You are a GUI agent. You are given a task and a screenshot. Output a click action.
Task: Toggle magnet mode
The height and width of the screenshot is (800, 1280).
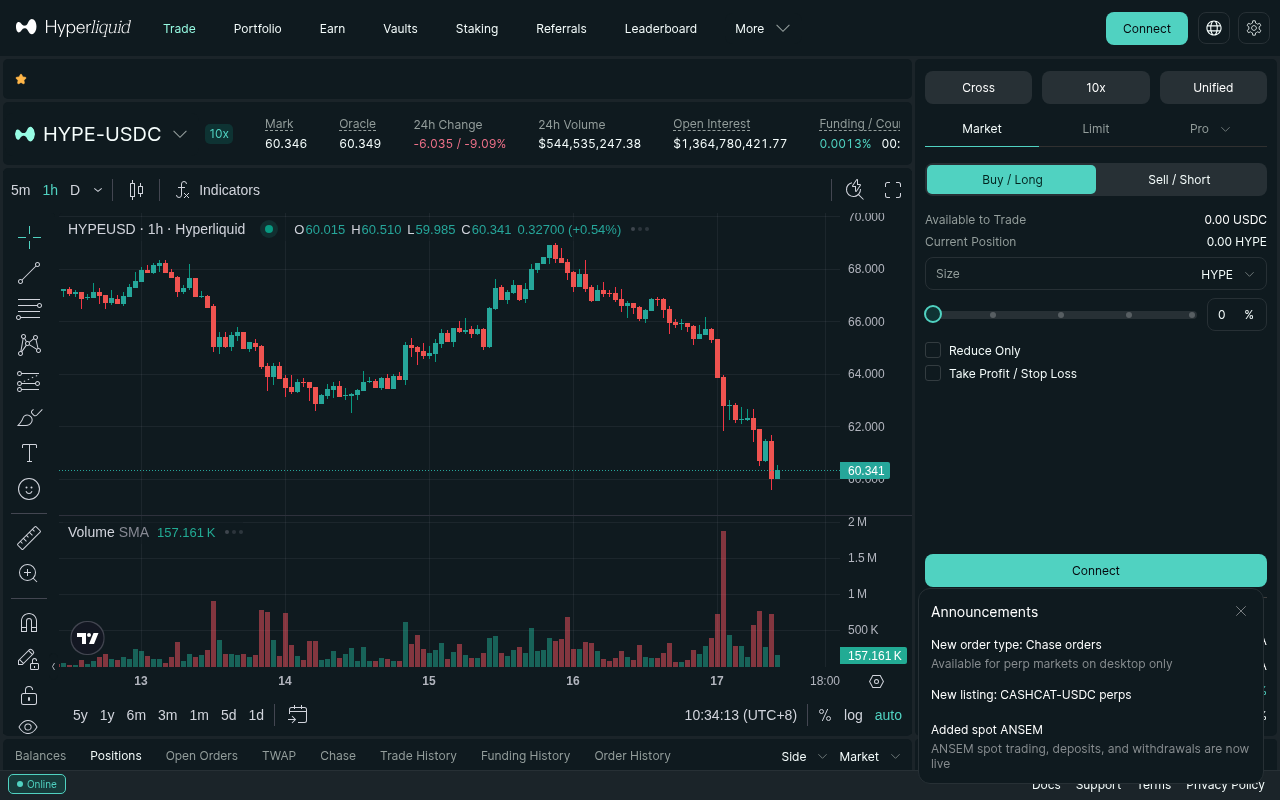click(29, 623)
